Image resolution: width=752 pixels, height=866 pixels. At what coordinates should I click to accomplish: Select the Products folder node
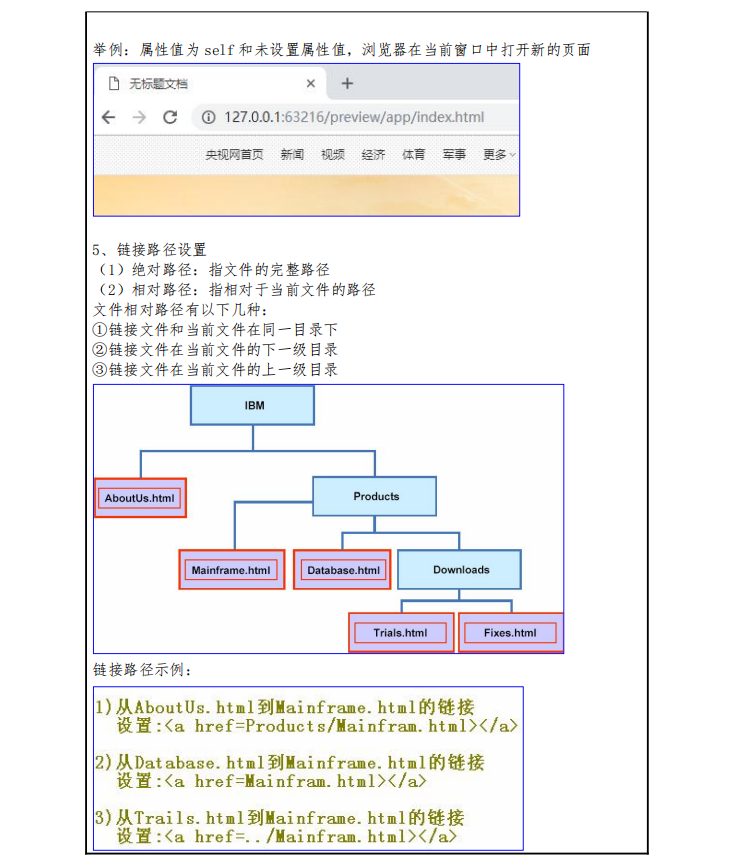[375, 496]
